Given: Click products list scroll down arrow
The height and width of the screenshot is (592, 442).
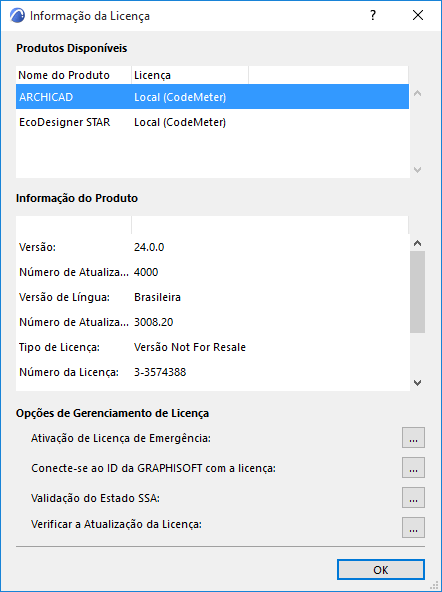Looking at the screenshot, I should pos(417,170).
